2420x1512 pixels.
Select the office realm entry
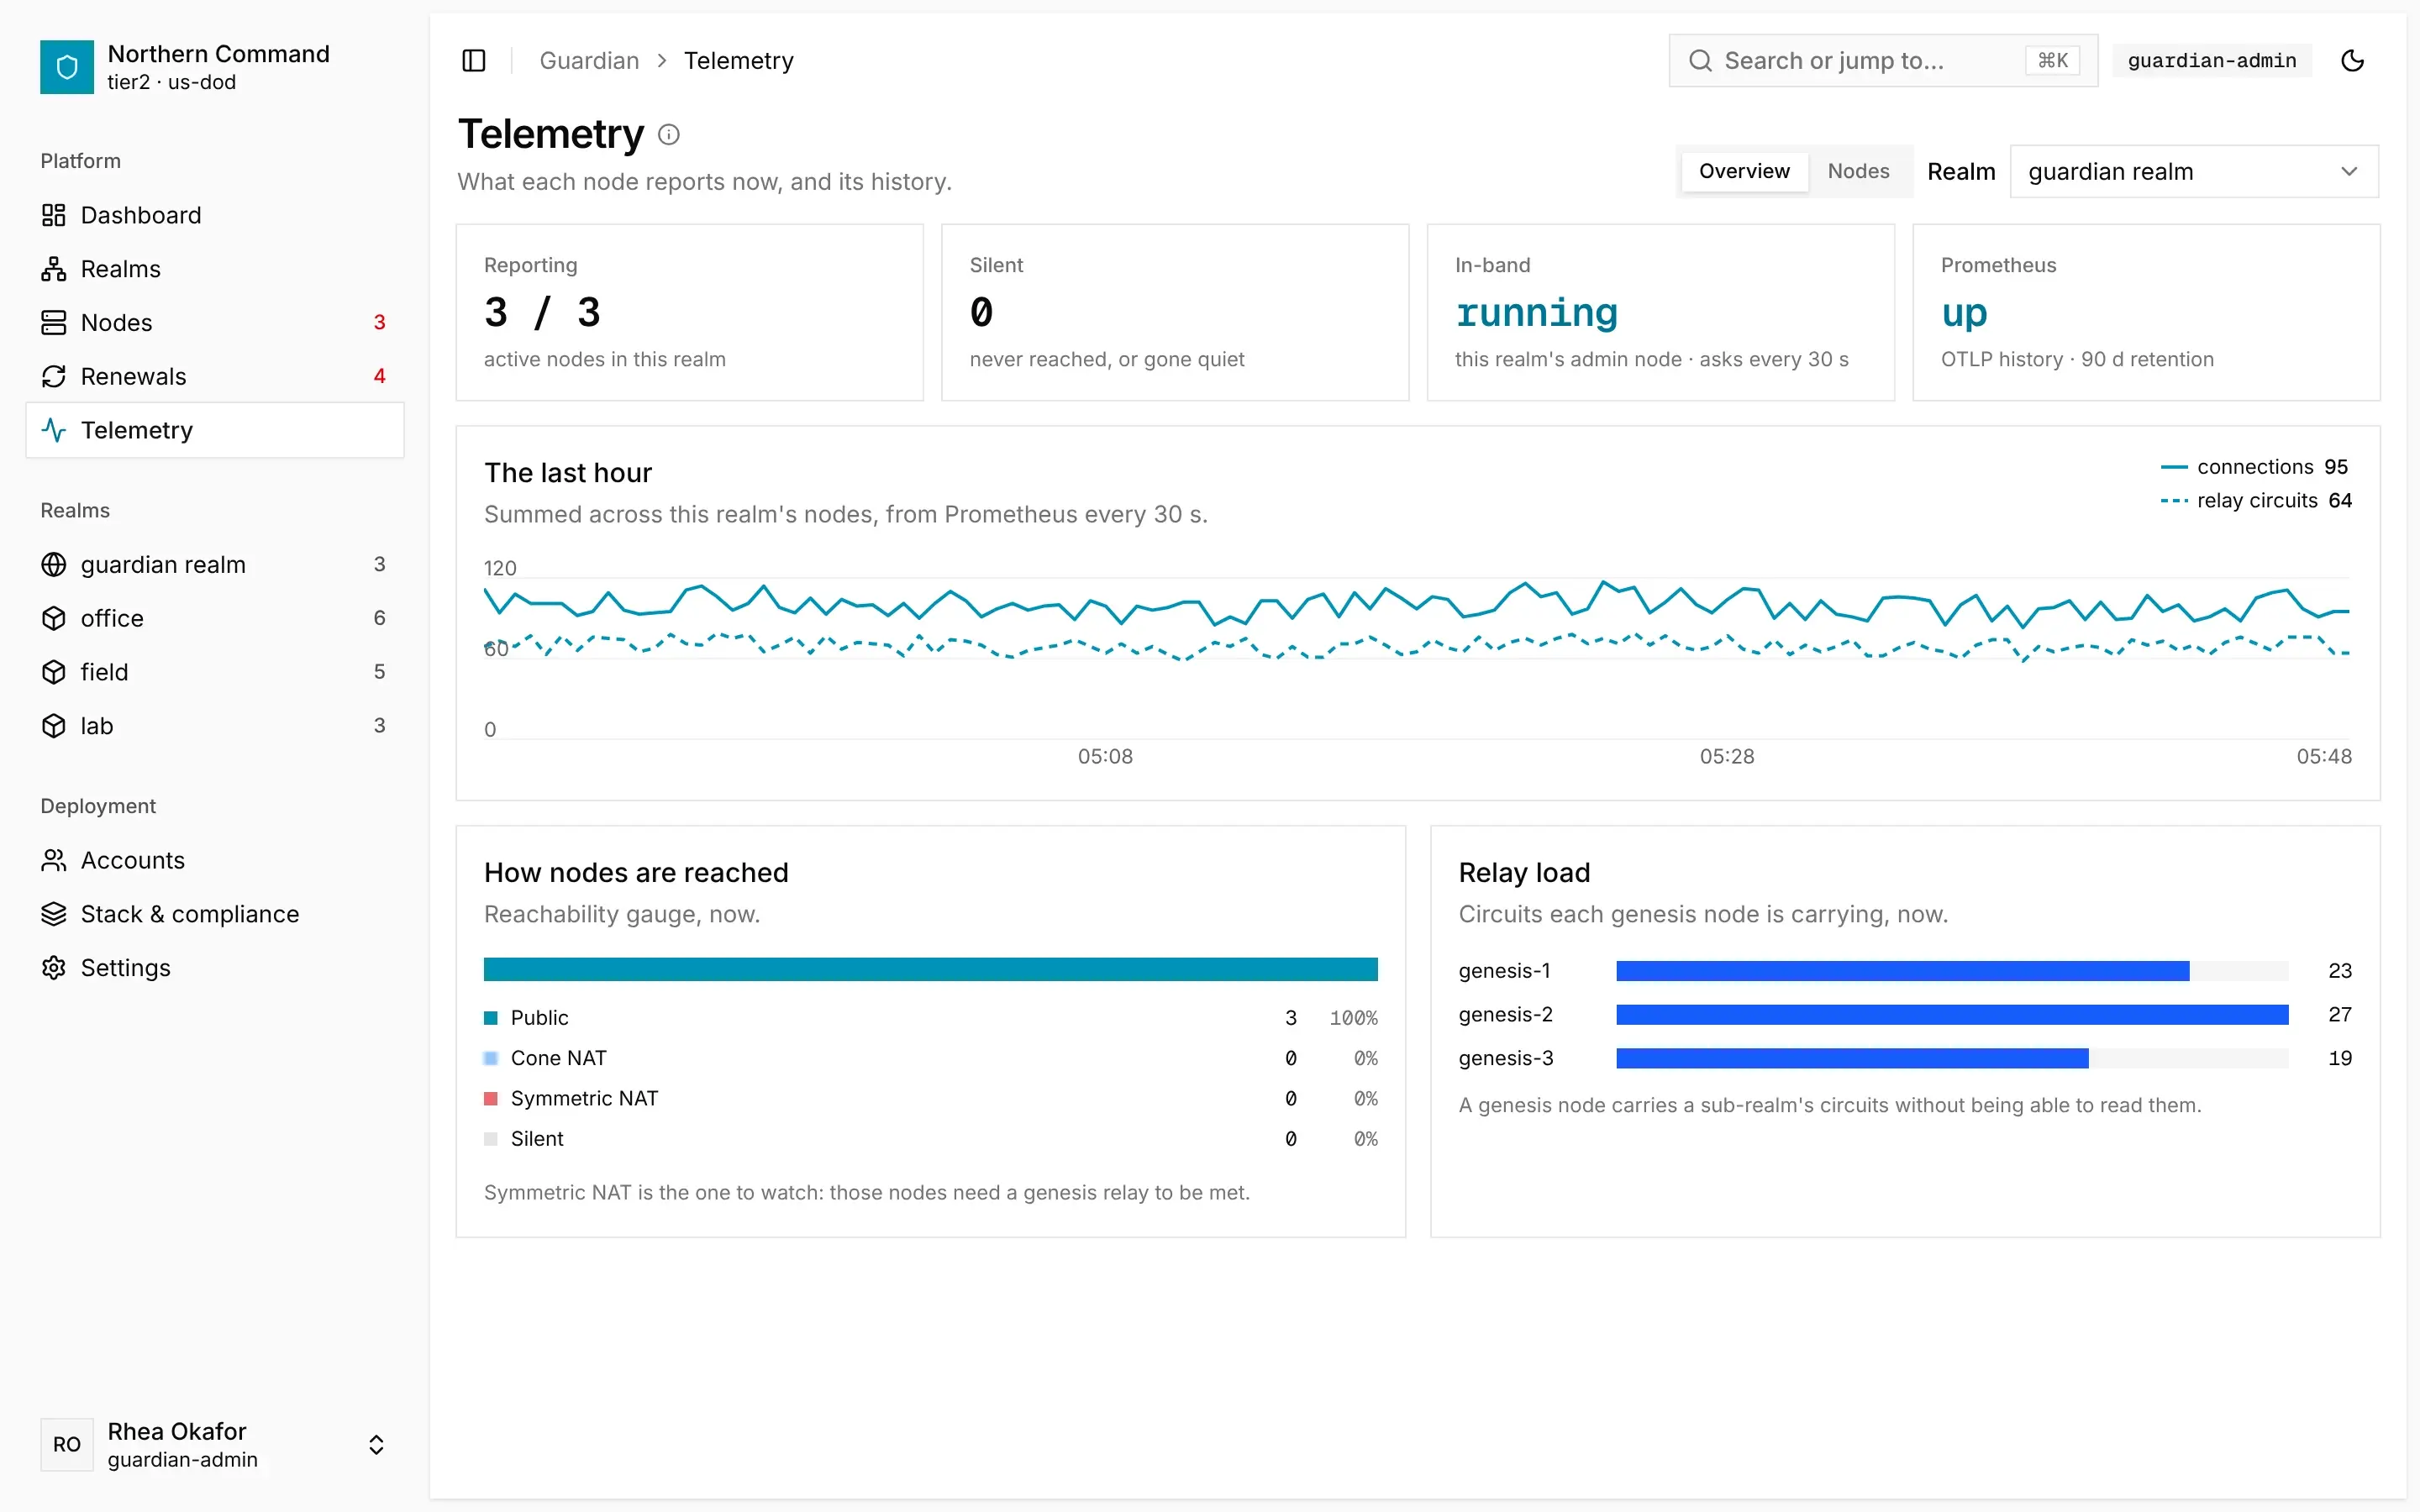pyautogui.click(x=215, y=618)
